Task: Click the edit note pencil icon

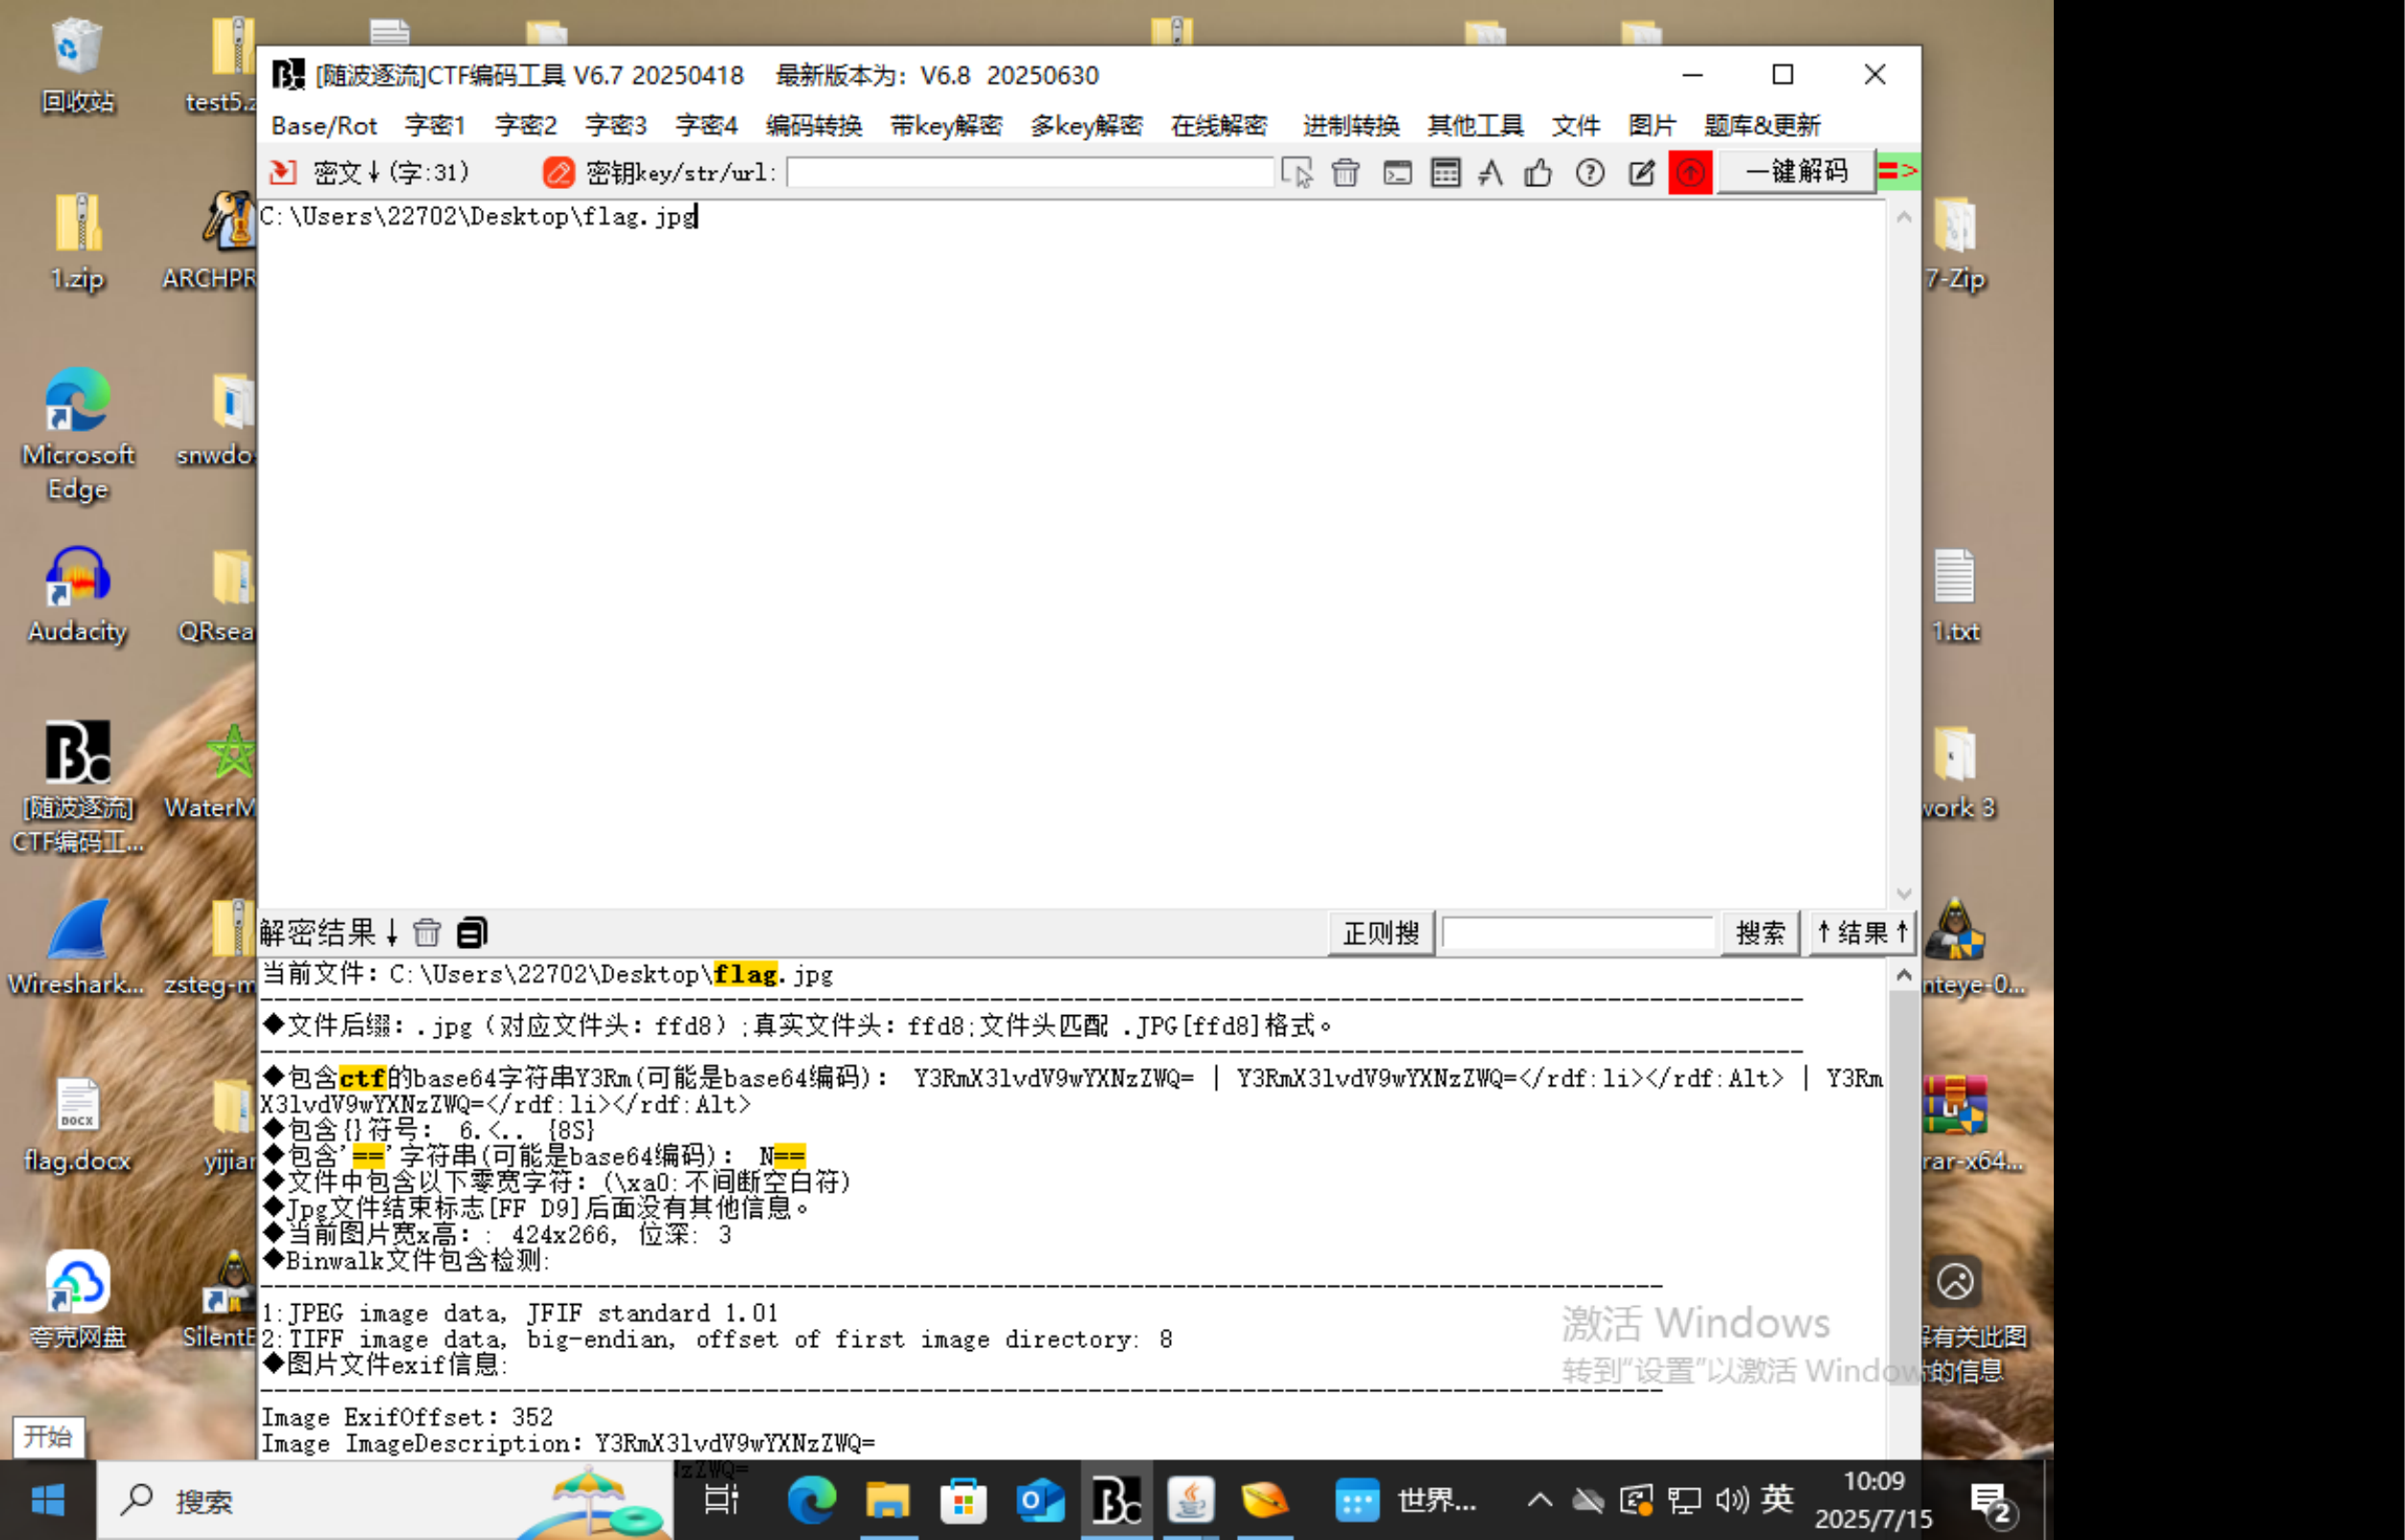Action: (x=1641, y=172)
